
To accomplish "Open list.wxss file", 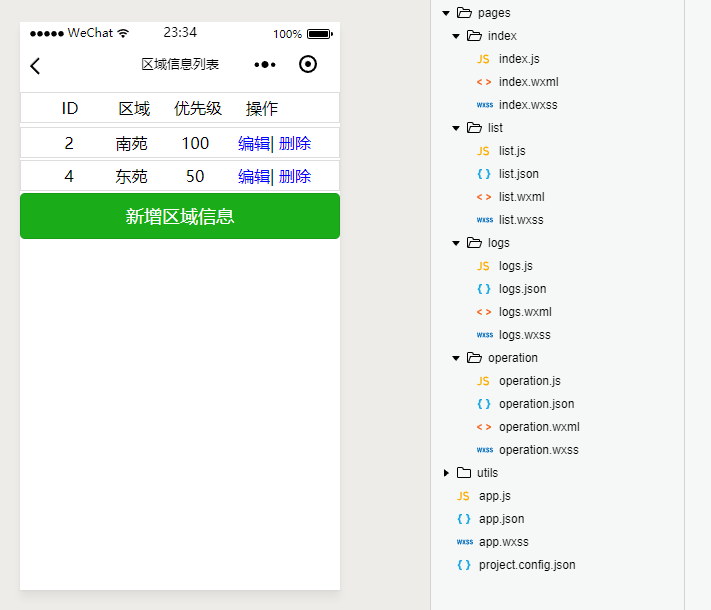I will (x=521, y=220).
